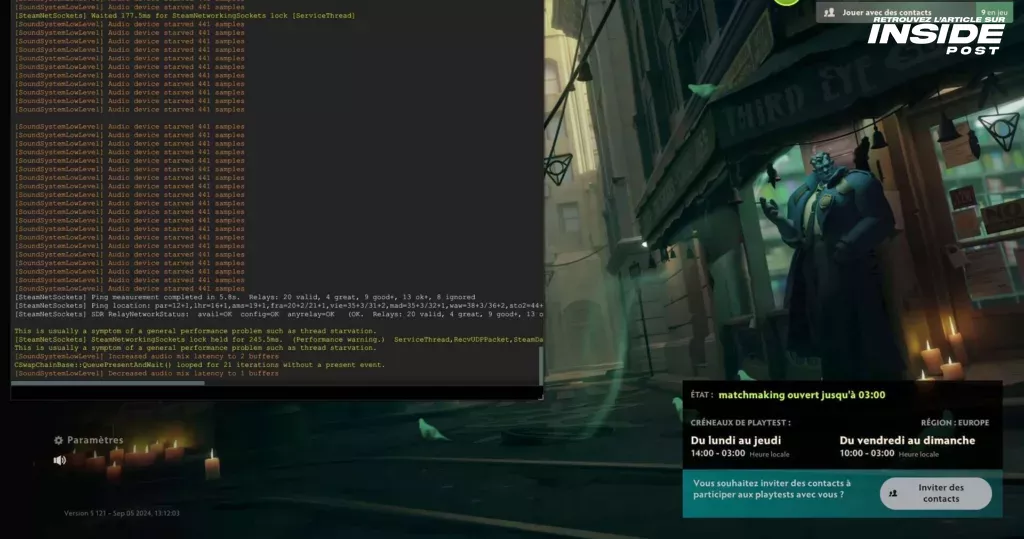
Task: Click the 'Ping location: par=12+1' console line
Action: (279, 305)
